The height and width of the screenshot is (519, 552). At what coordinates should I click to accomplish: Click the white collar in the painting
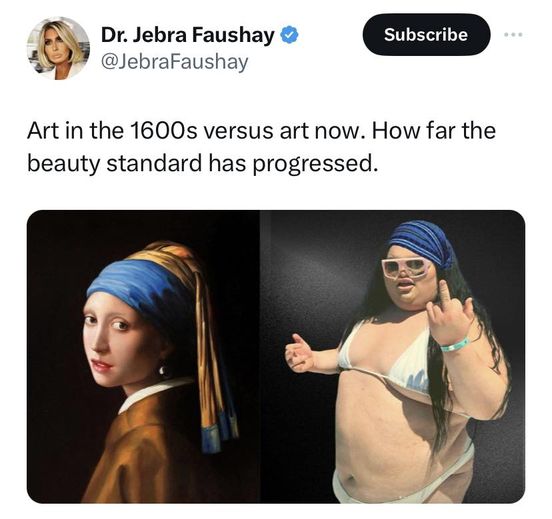click(155, 393)
